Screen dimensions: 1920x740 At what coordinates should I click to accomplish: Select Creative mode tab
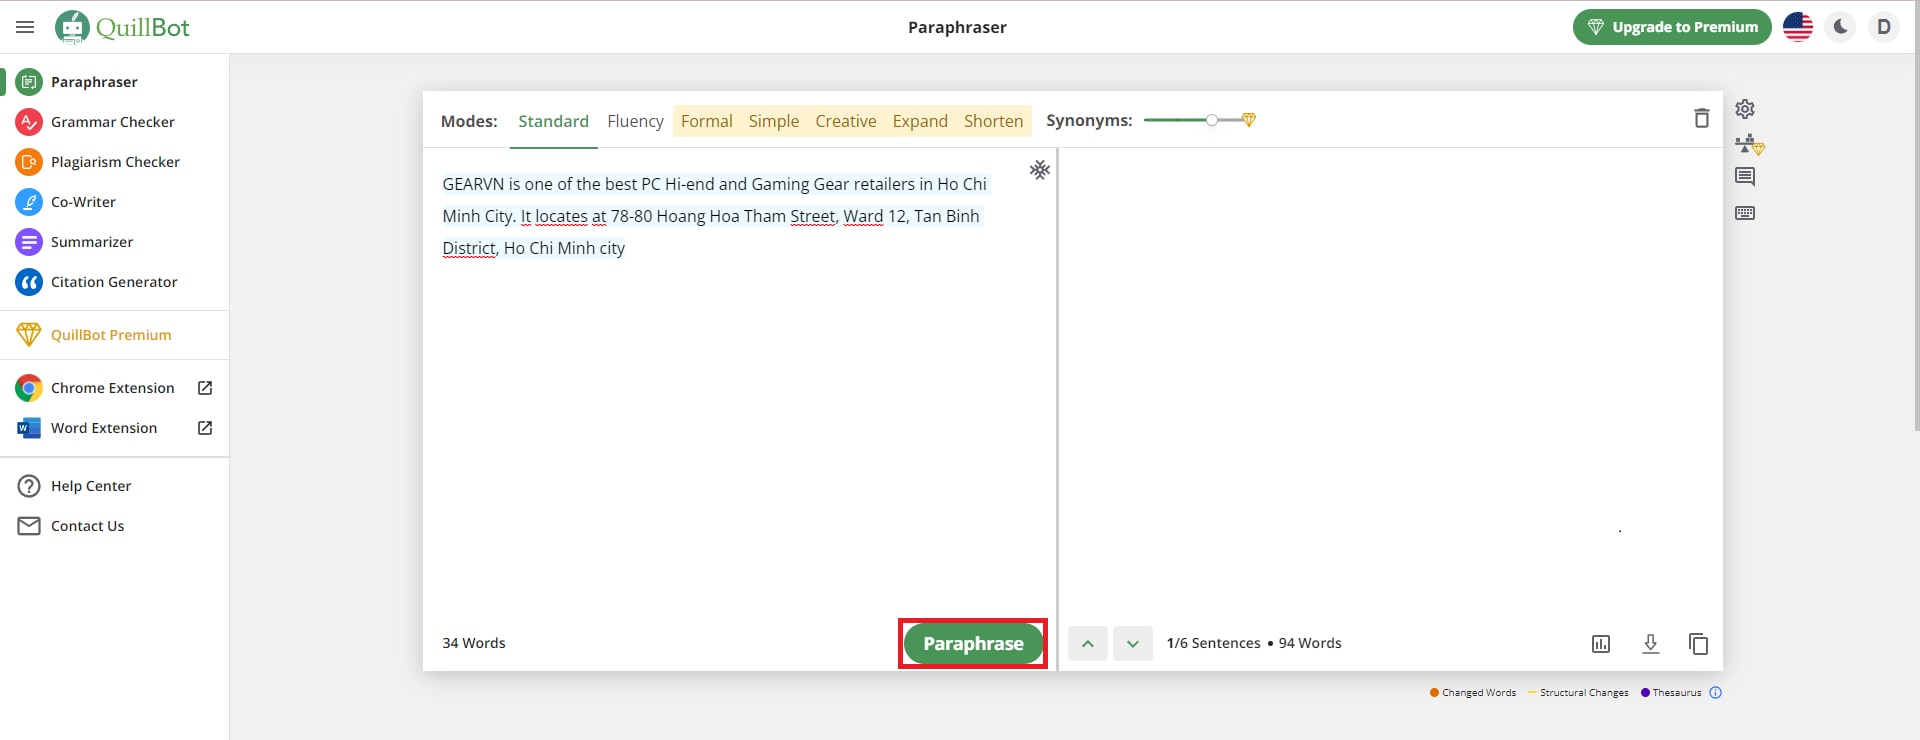tap(846, 121)
